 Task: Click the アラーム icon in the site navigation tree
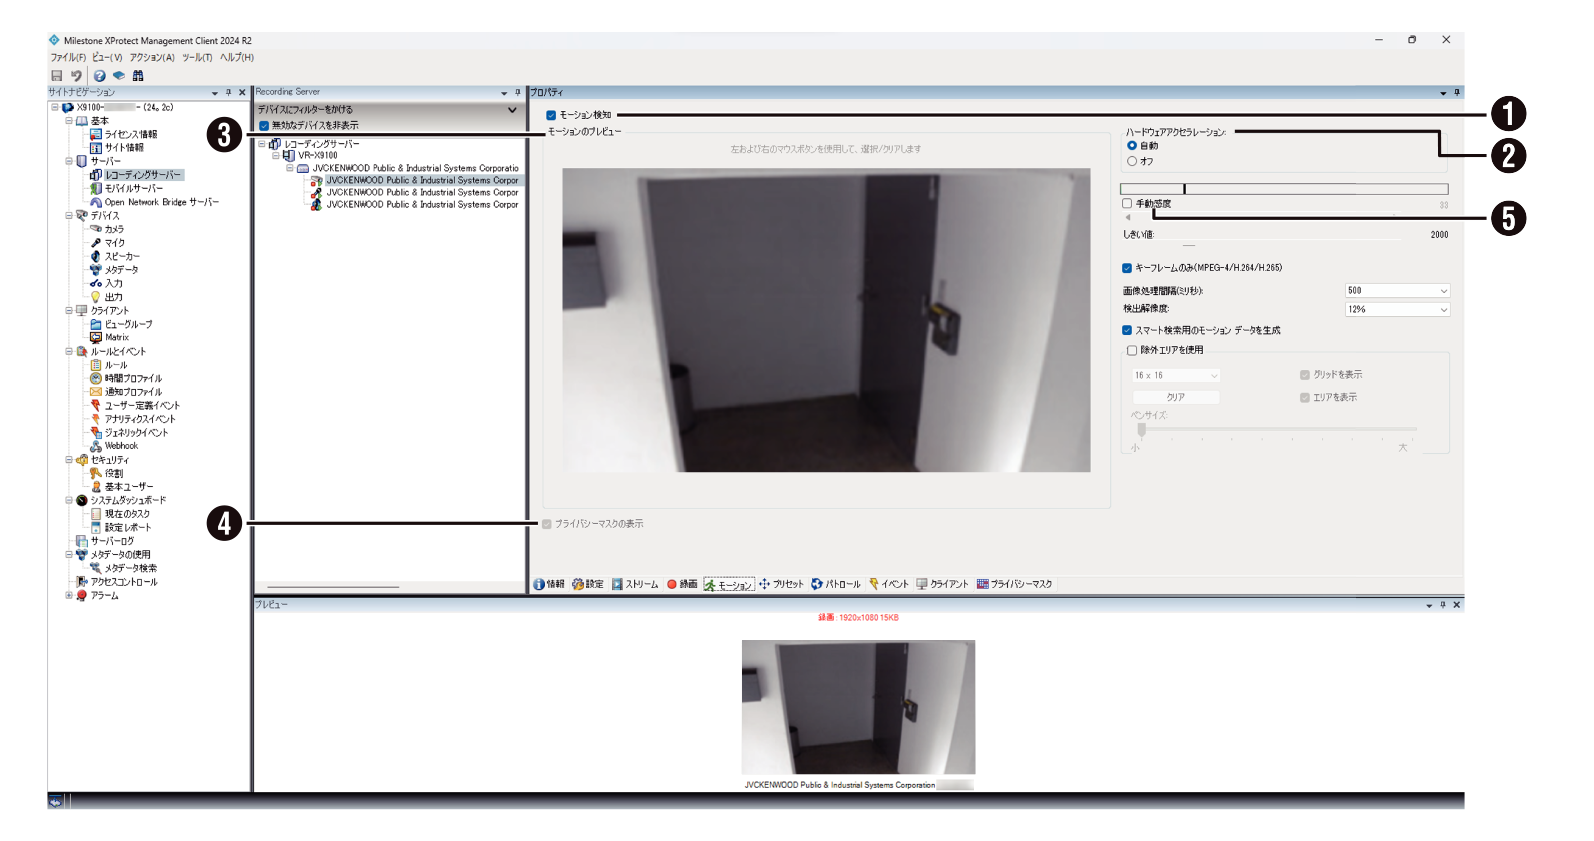(82, 595)
